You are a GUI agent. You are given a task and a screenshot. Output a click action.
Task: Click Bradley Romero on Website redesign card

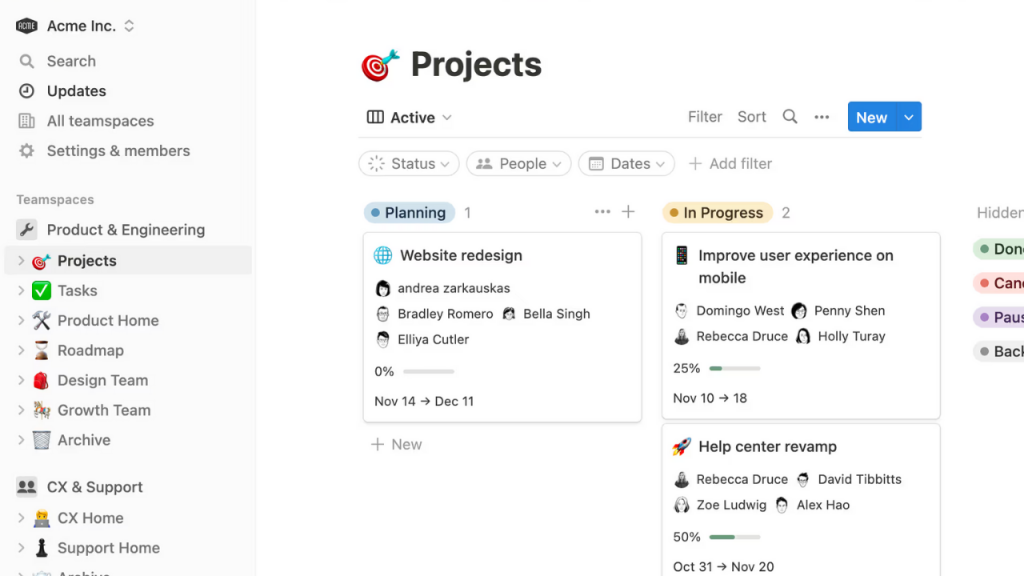[445, 314]
